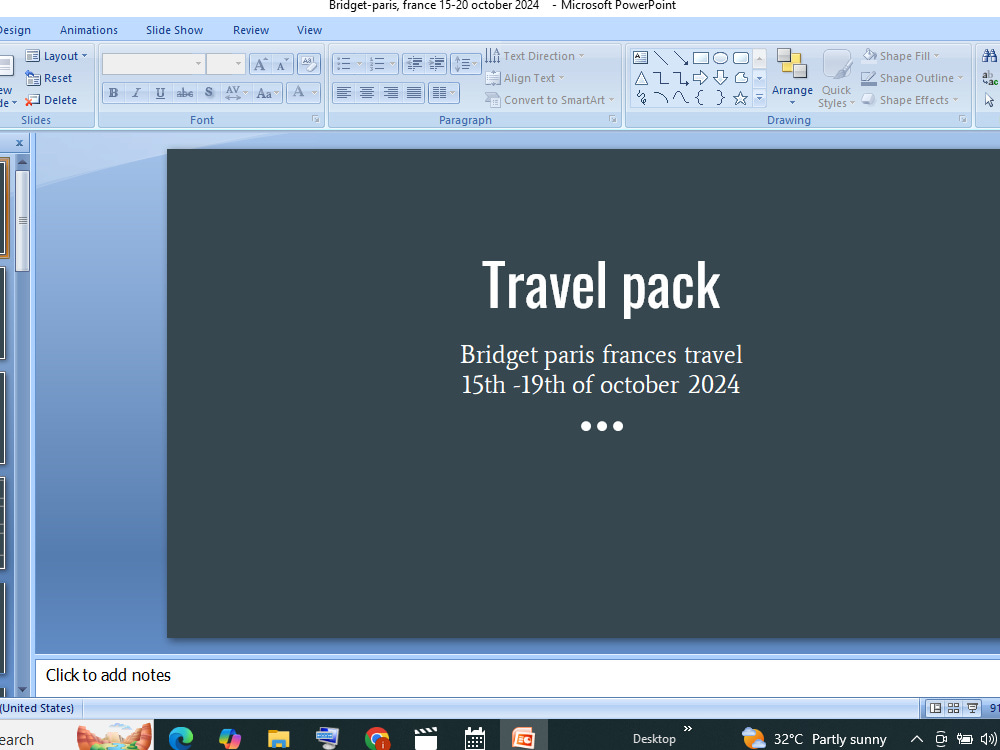Select the Text Box shape
Image resolution: width=1000 pixels, height=750 pixels.
pyautogui.click(x=640, y=58)
